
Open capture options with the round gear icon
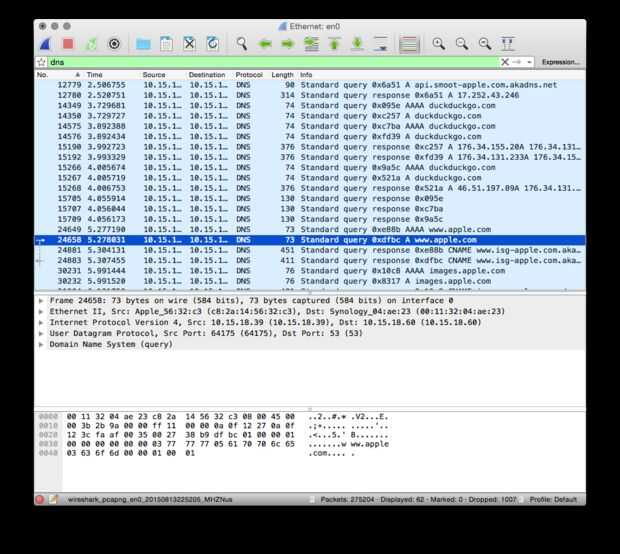pyautogui.click(x=114, y=44)
